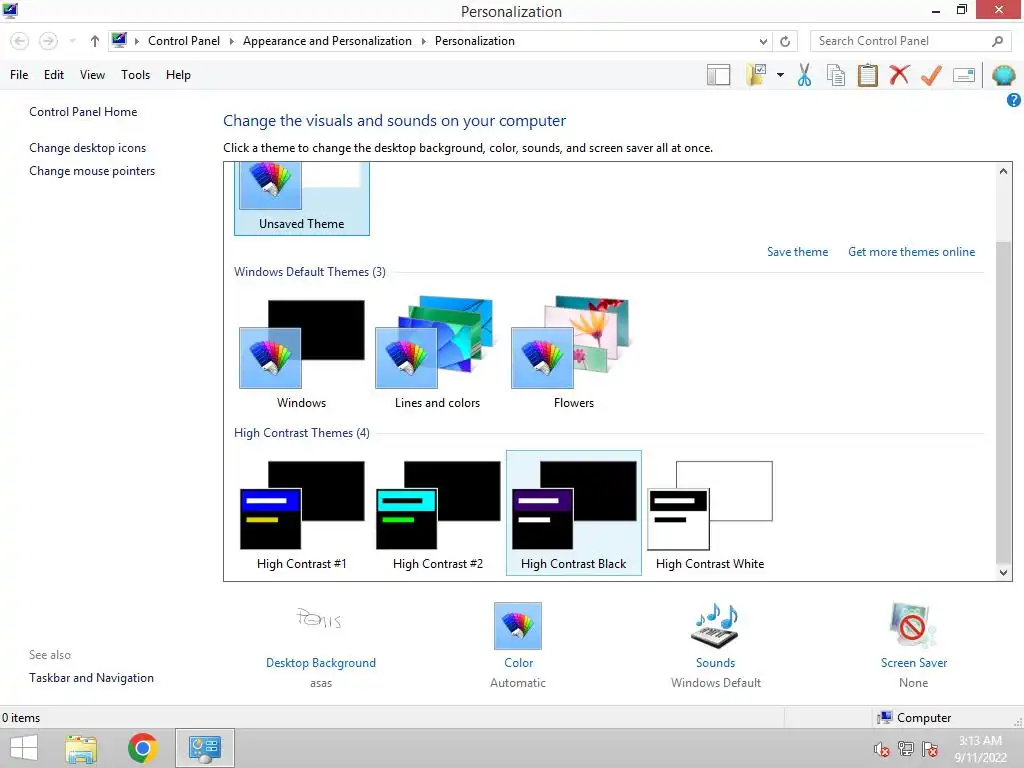1024x768 pixels.
Task: Click Windows Default Themes (3) heading
Action: click(310, 272)
